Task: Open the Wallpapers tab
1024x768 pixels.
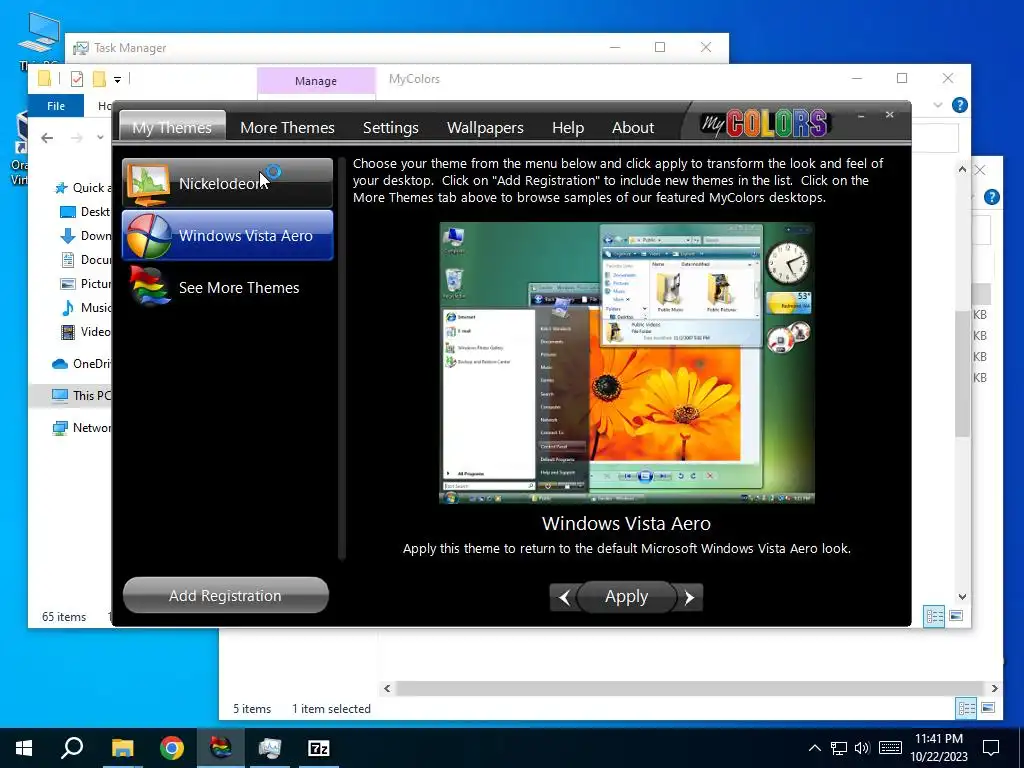Action: (x=485, y=127)
